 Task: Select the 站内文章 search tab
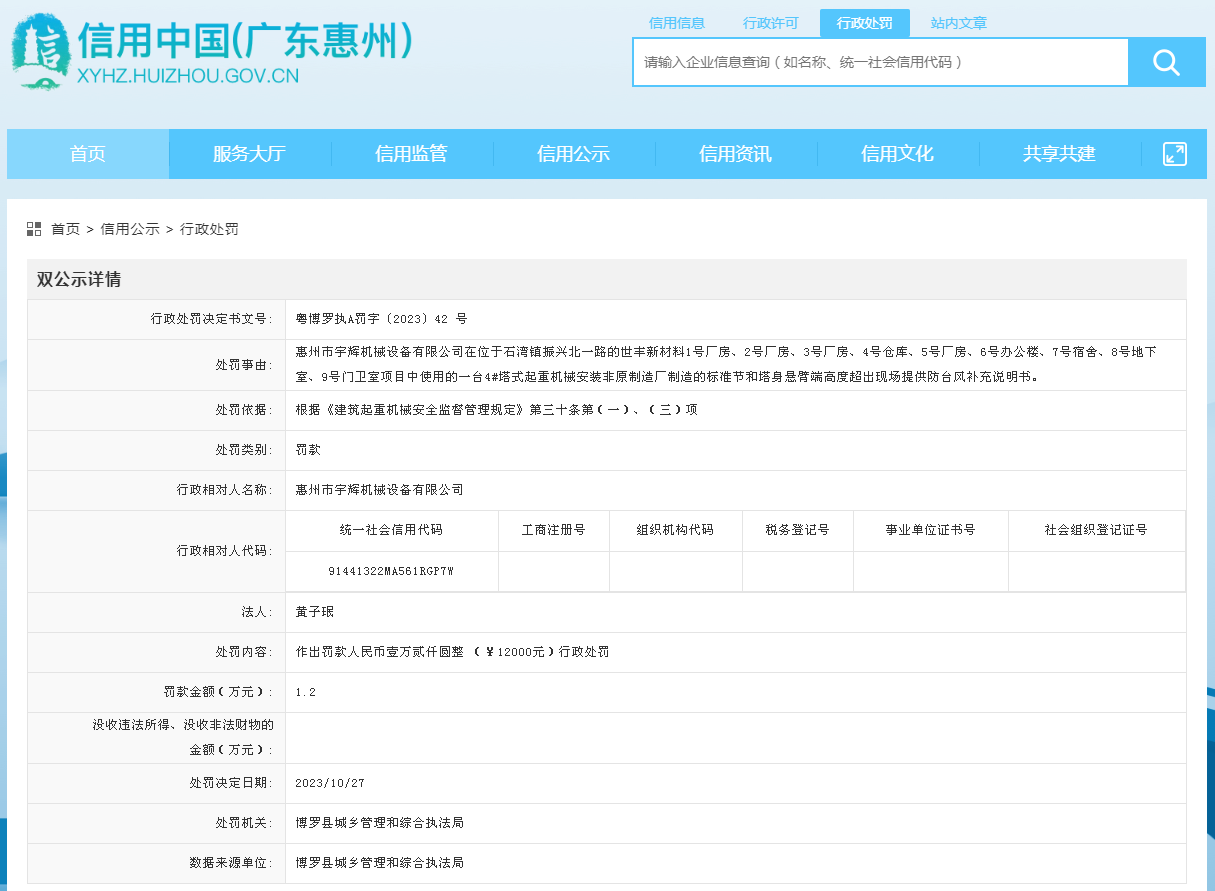[958, 23]
